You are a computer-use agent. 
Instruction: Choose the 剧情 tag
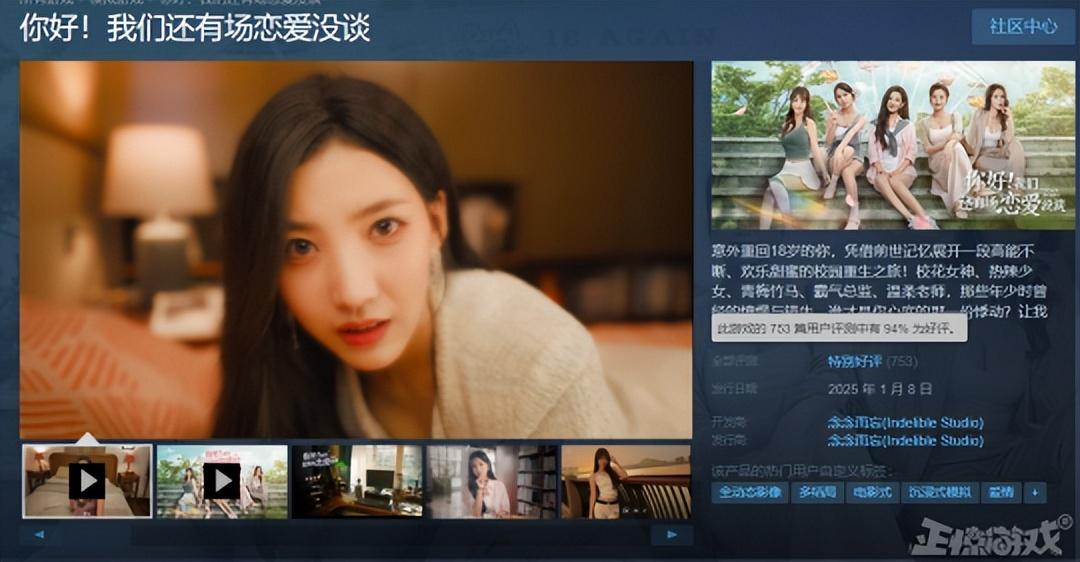(x=1000, y=492)
